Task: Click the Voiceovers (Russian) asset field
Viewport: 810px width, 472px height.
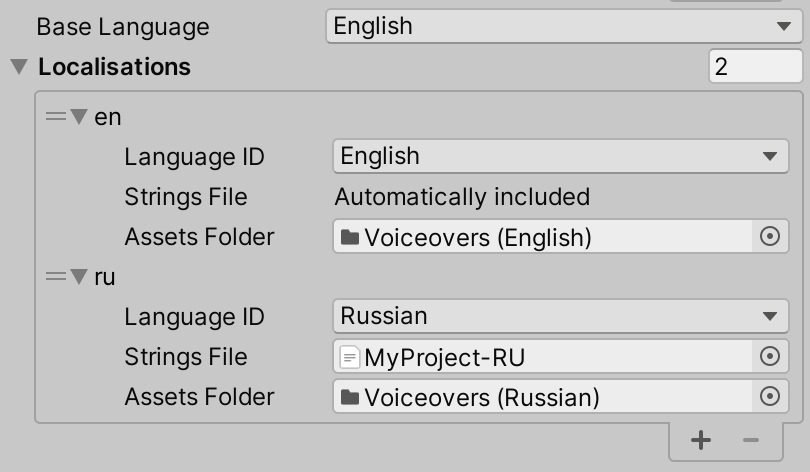Action: (540, 397)
